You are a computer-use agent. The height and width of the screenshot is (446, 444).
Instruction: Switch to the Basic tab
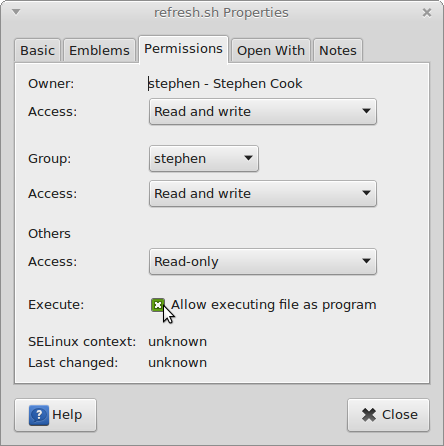point(37,50)
